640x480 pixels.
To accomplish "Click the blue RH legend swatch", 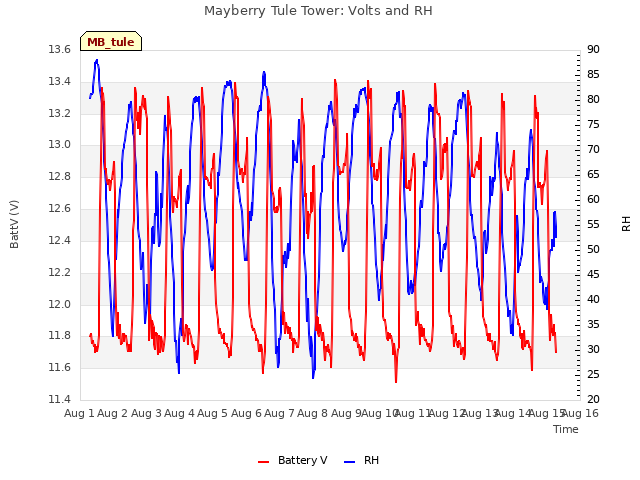I will [350, 462].
